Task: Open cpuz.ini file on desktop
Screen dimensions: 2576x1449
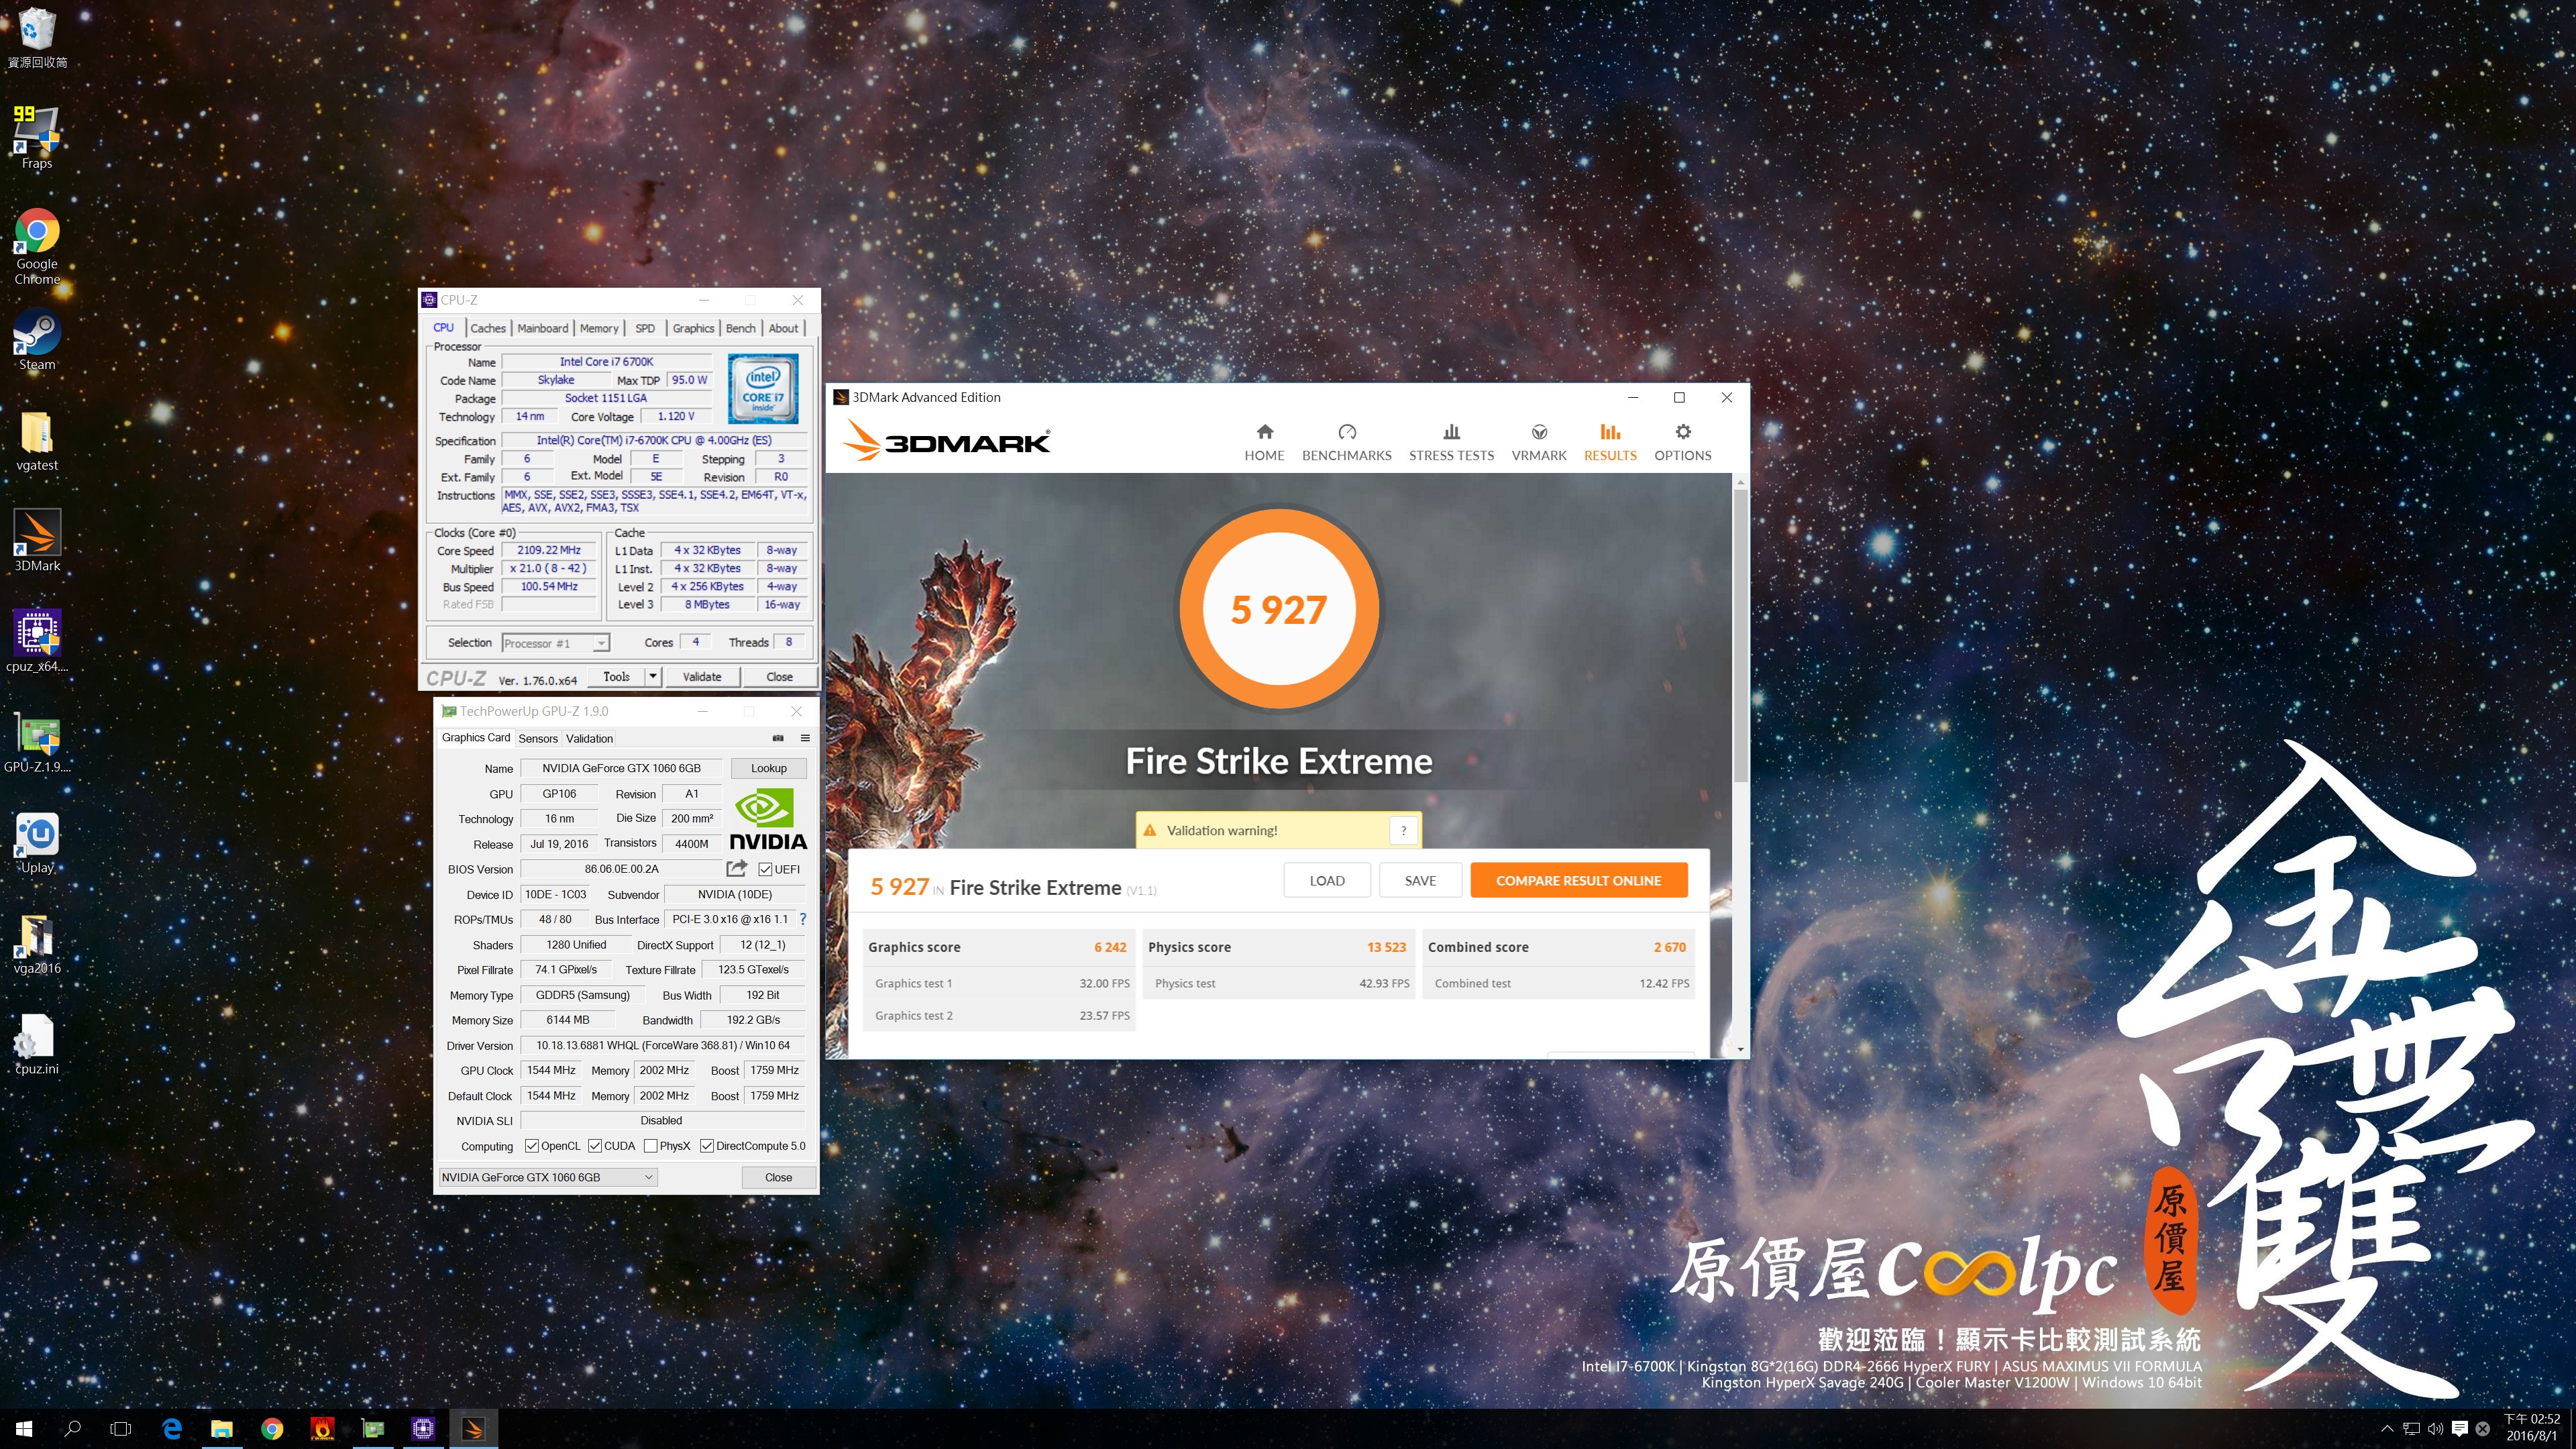Action: pyautogui.click(x=37, y=1044)
